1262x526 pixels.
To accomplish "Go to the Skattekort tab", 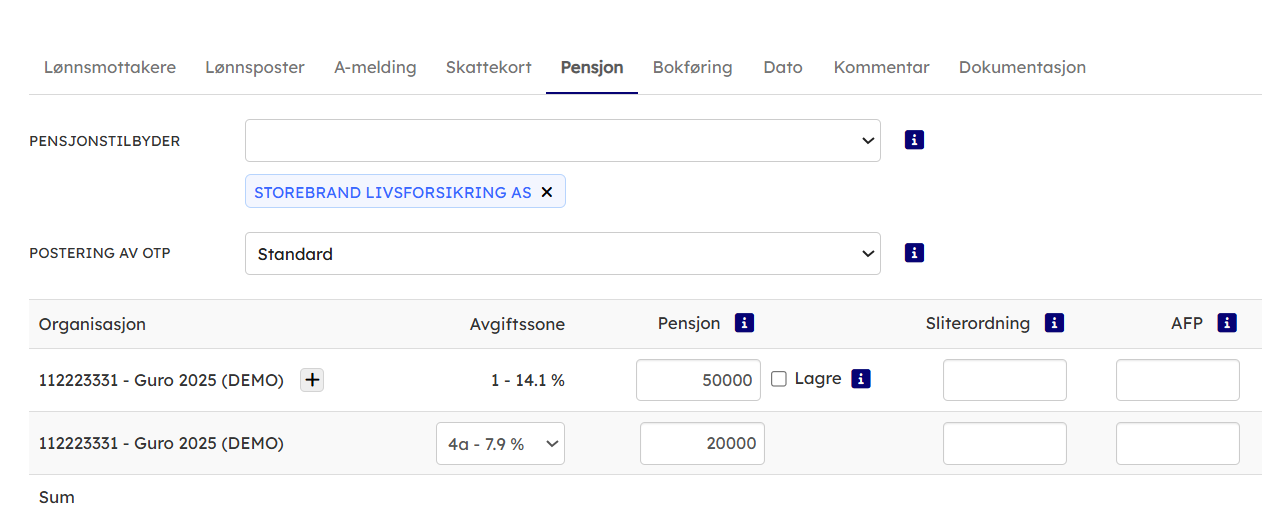I will pos(488,68).
